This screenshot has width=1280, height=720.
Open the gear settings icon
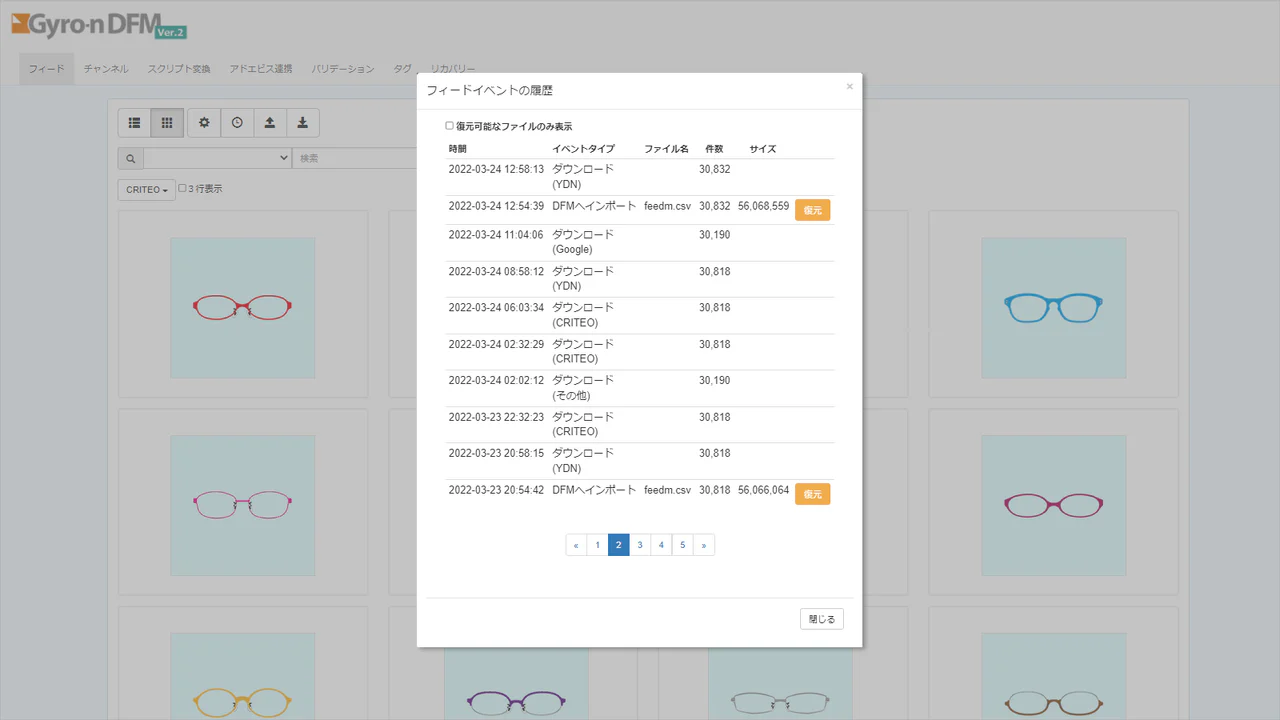pyautogui.click(x=204, y=123)
